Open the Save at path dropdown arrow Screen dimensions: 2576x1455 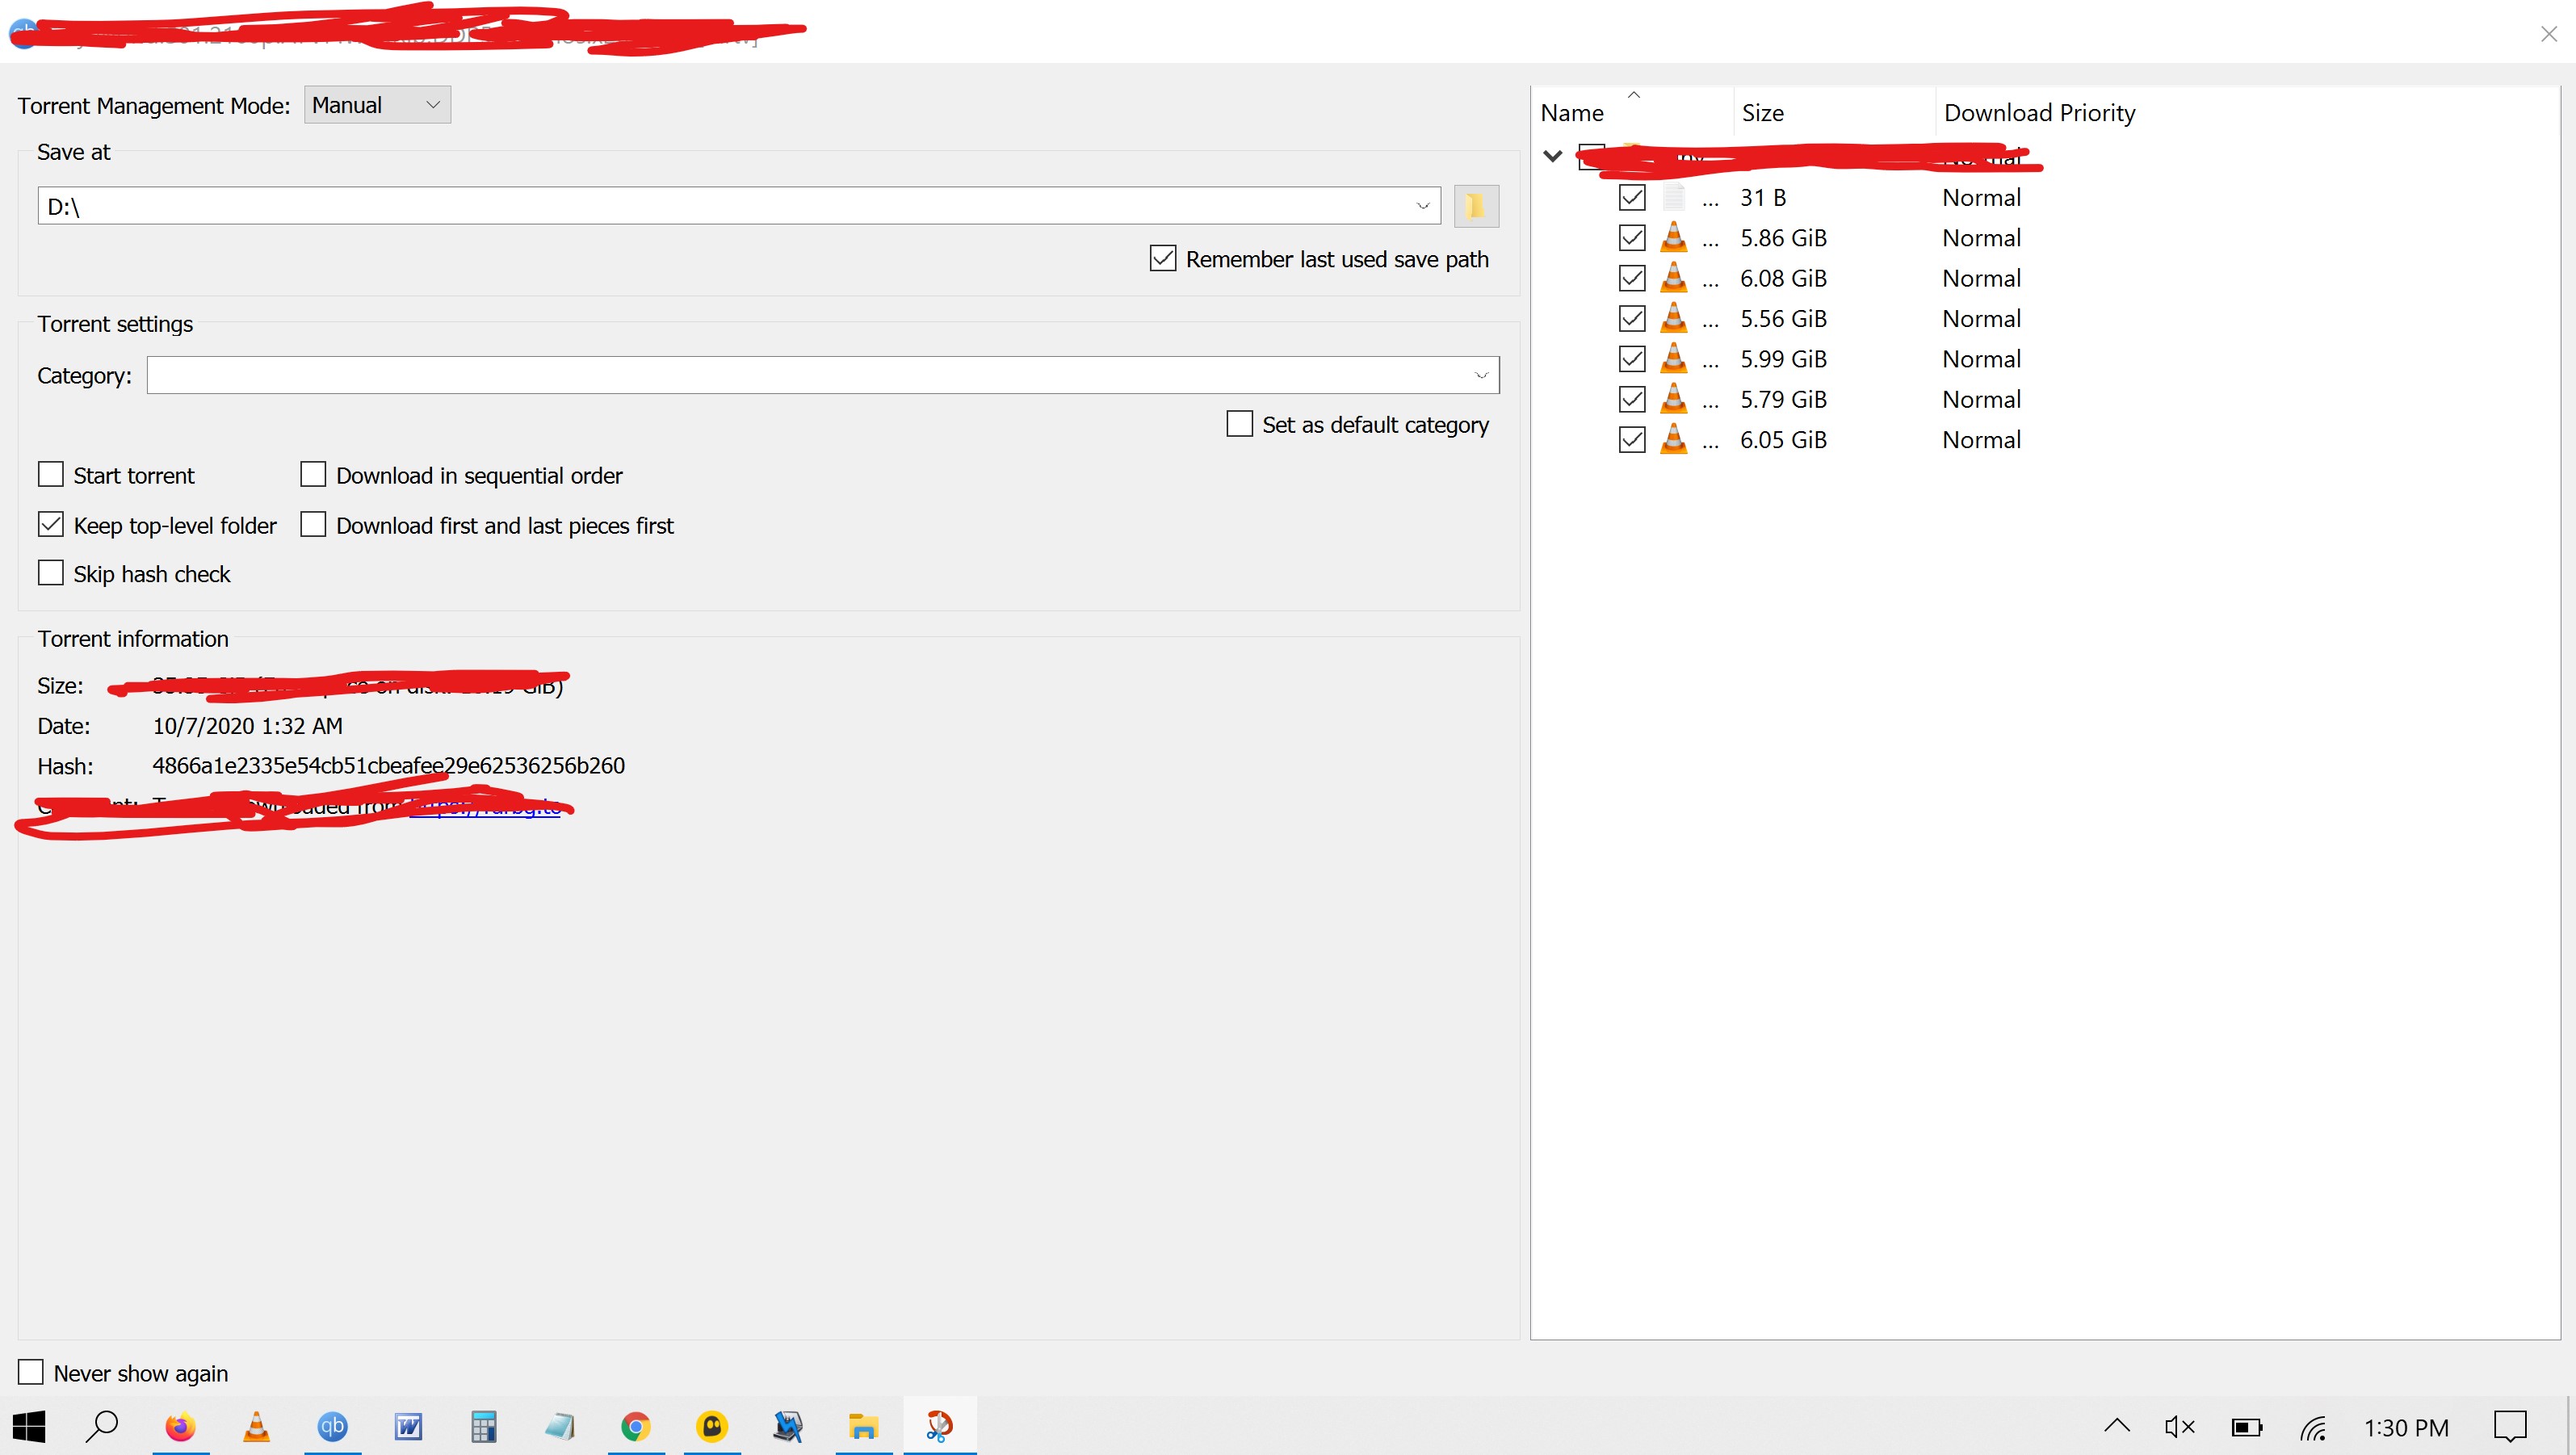click(1422, 206)
